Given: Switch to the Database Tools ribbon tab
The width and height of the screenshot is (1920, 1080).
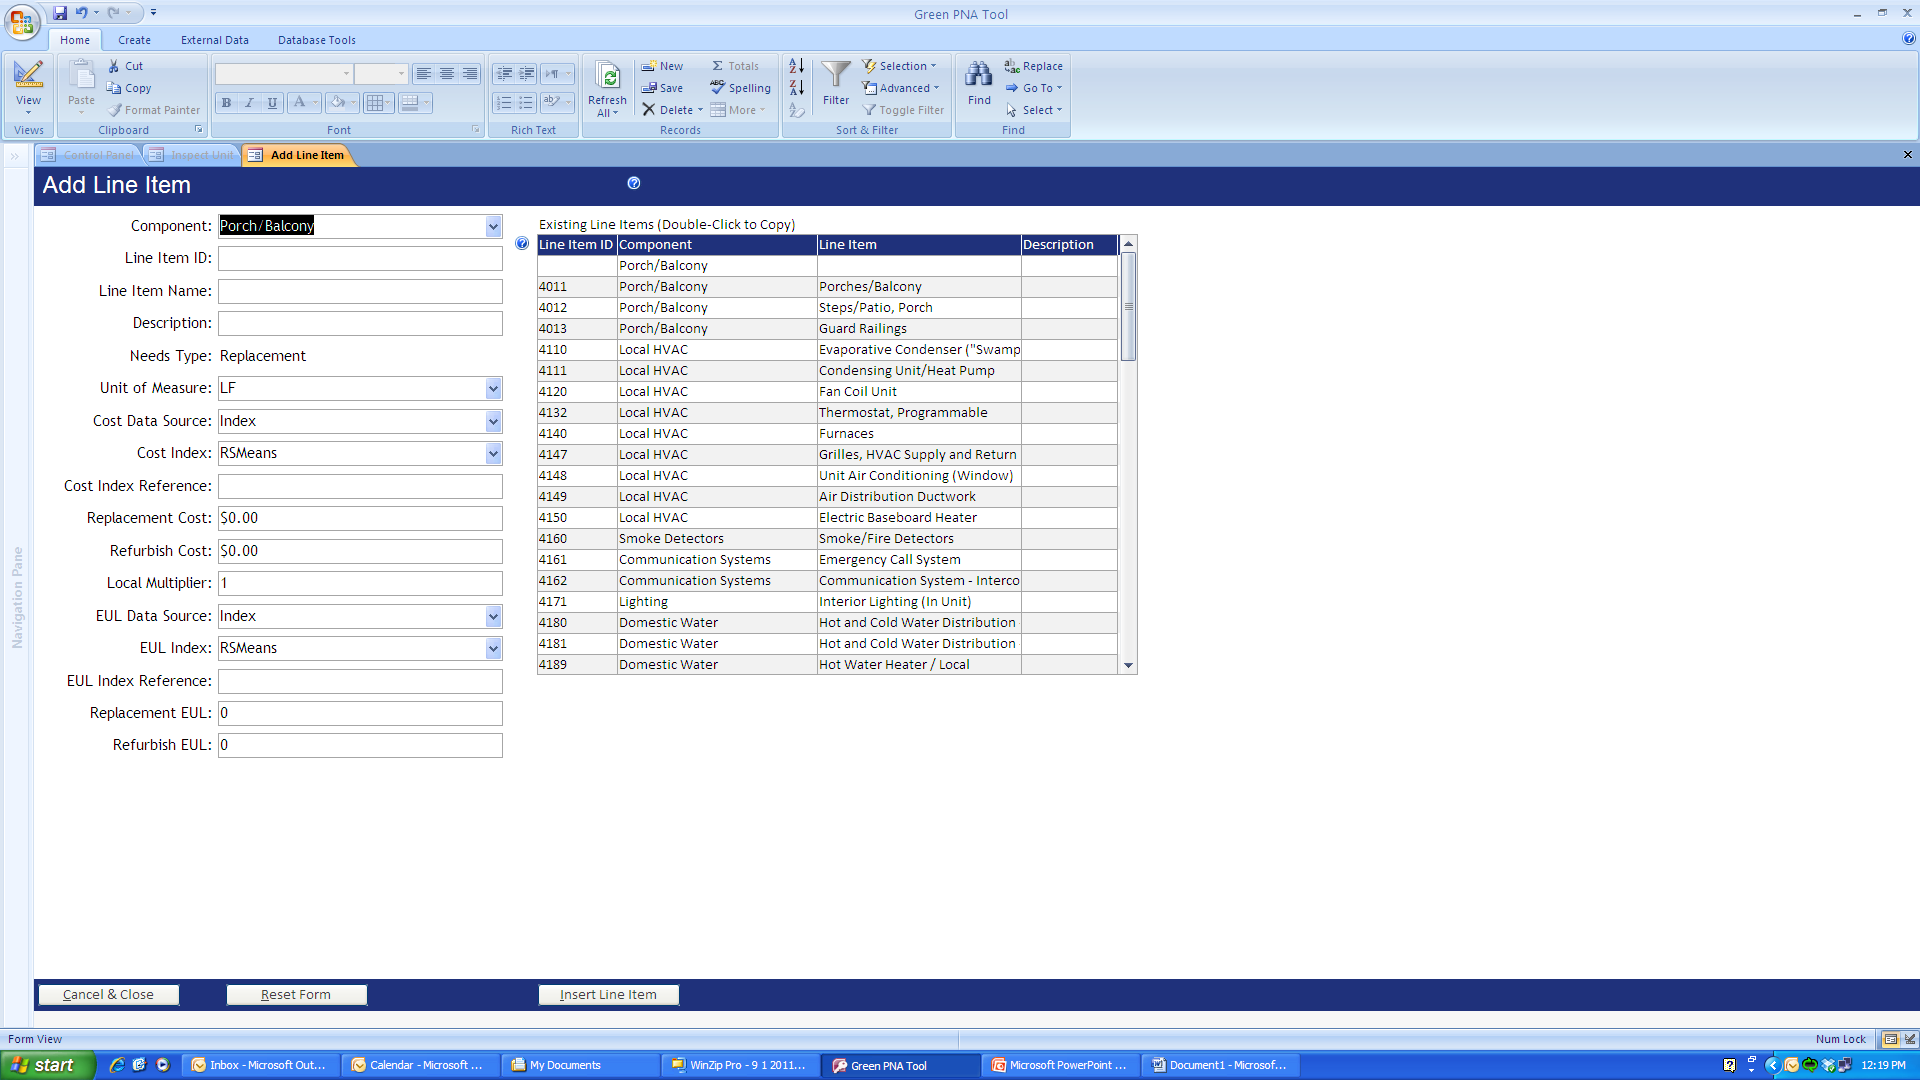Looking at the screenshot, I should [316, 40].
